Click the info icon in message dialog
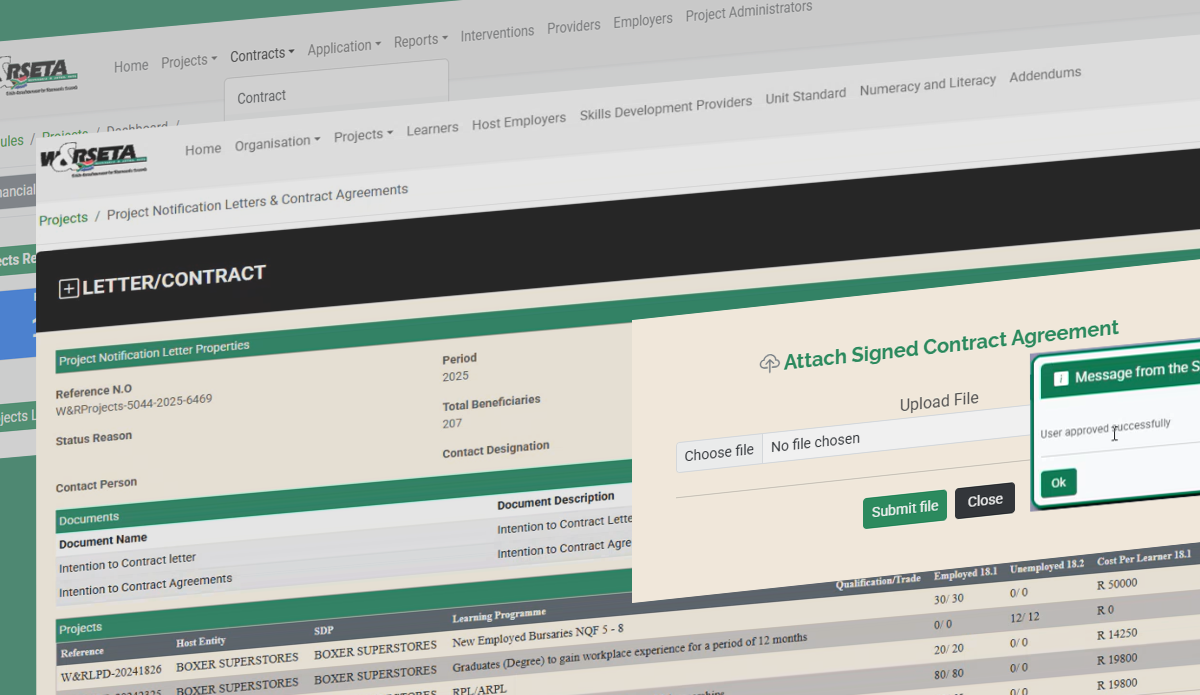Viewport: 1200px width, 695px height. [1061, 378]
